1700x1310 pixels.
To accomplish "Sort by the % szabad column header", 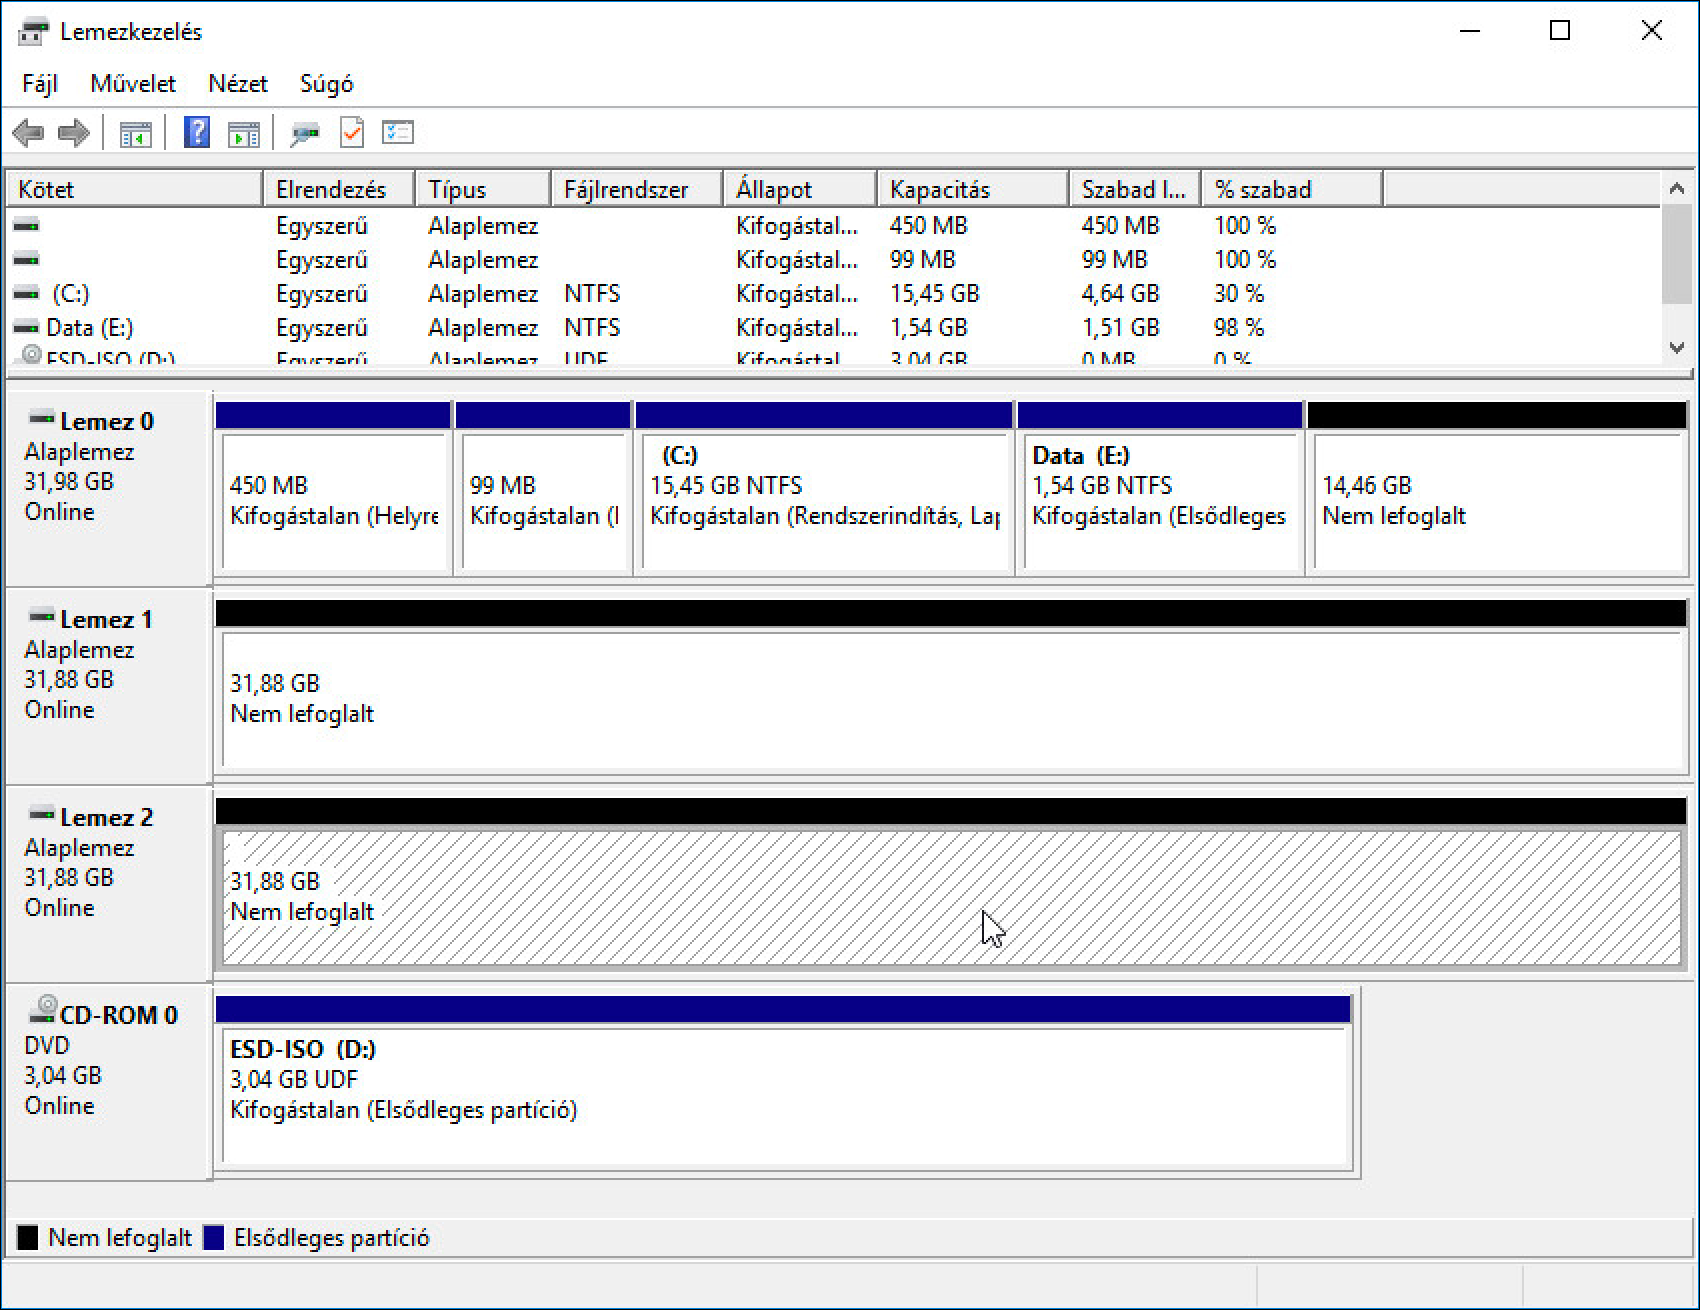I will [1292, 189].
